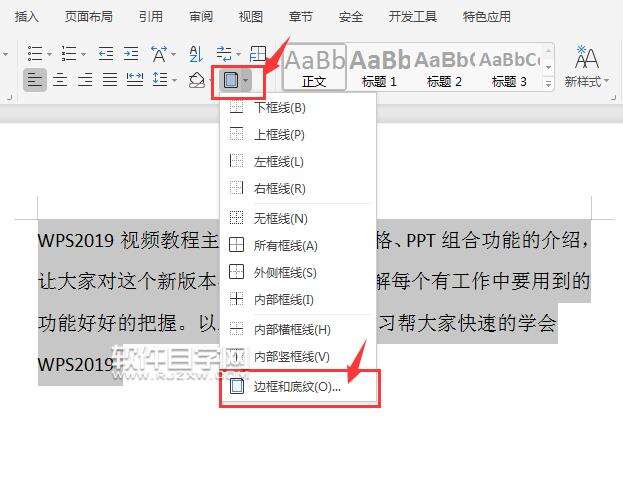
Task: Open line spacing dropdown arrow
Action: click(175, 81)
